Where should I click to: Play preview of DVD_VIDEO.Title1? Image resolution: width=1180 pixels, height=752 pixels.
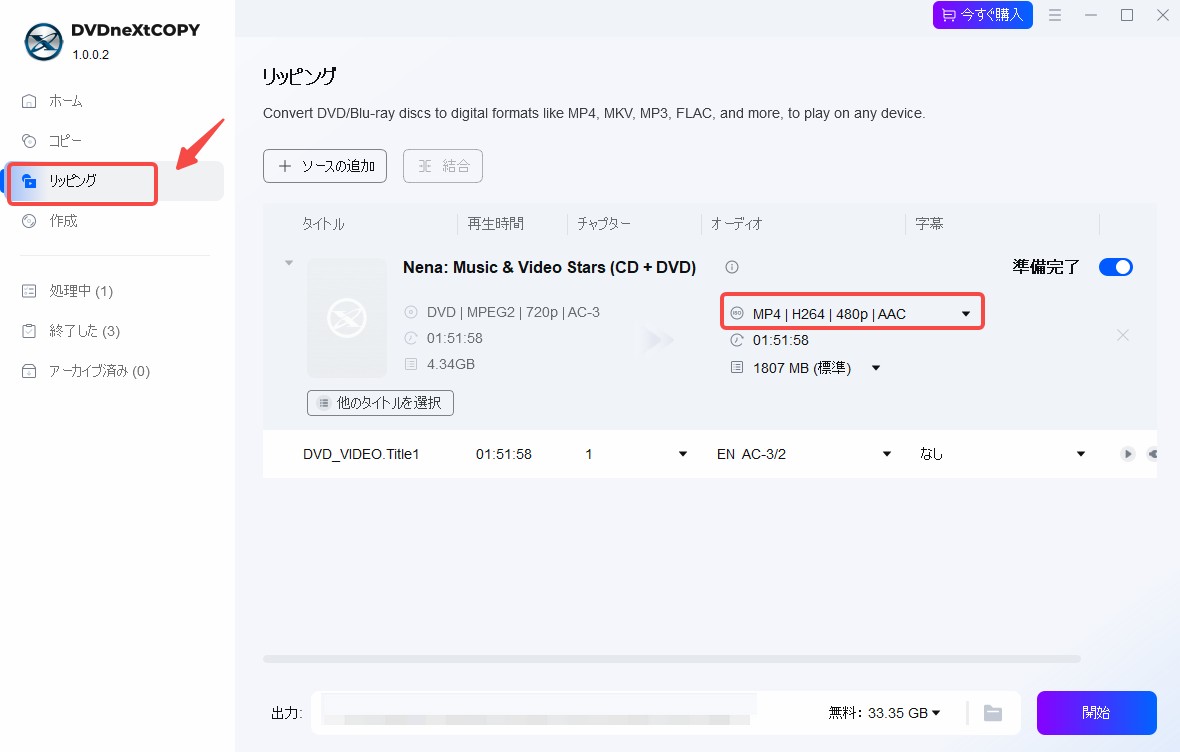tap(1127, 454)
